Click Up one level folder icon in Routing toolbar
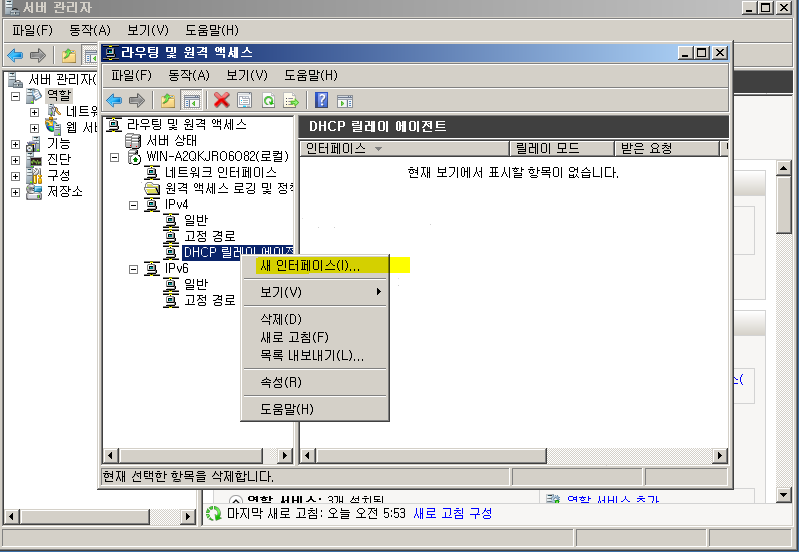Image resolution: width=799 pixels, height=552 pixels. (168, 100)
